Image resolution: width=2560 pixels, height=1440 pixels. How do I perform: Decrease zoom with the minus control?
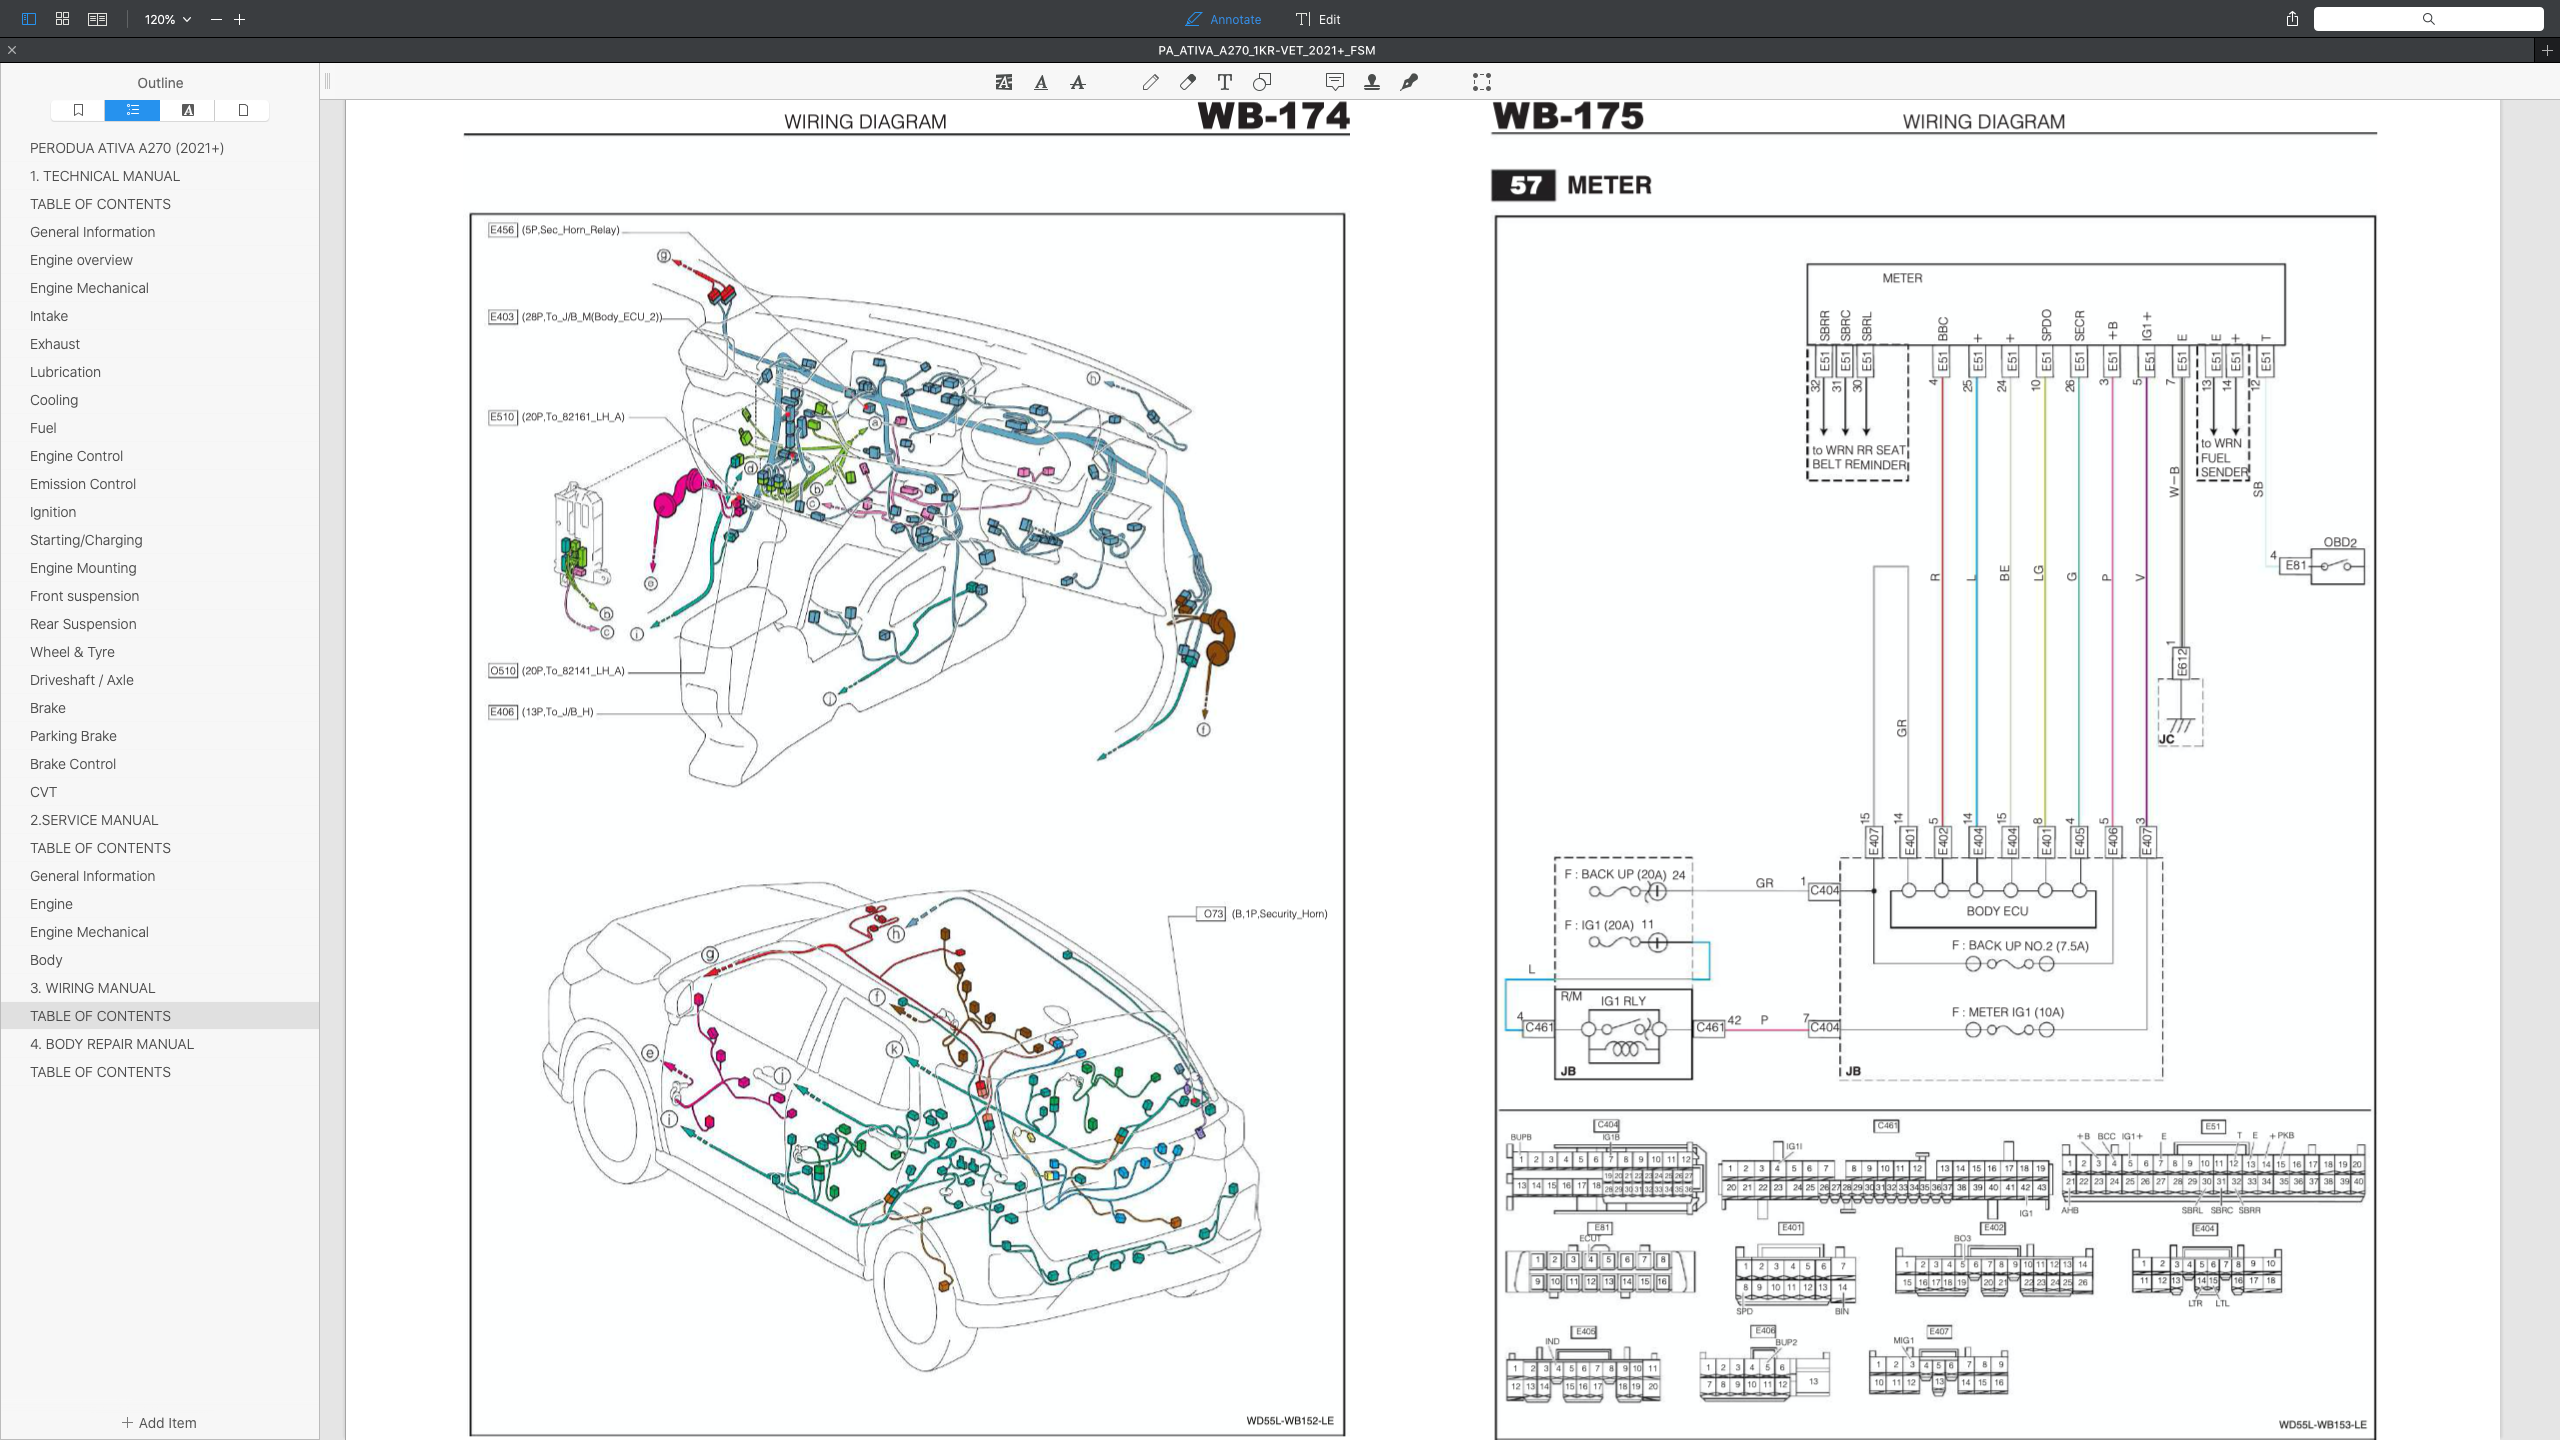(x=215, y=19)
